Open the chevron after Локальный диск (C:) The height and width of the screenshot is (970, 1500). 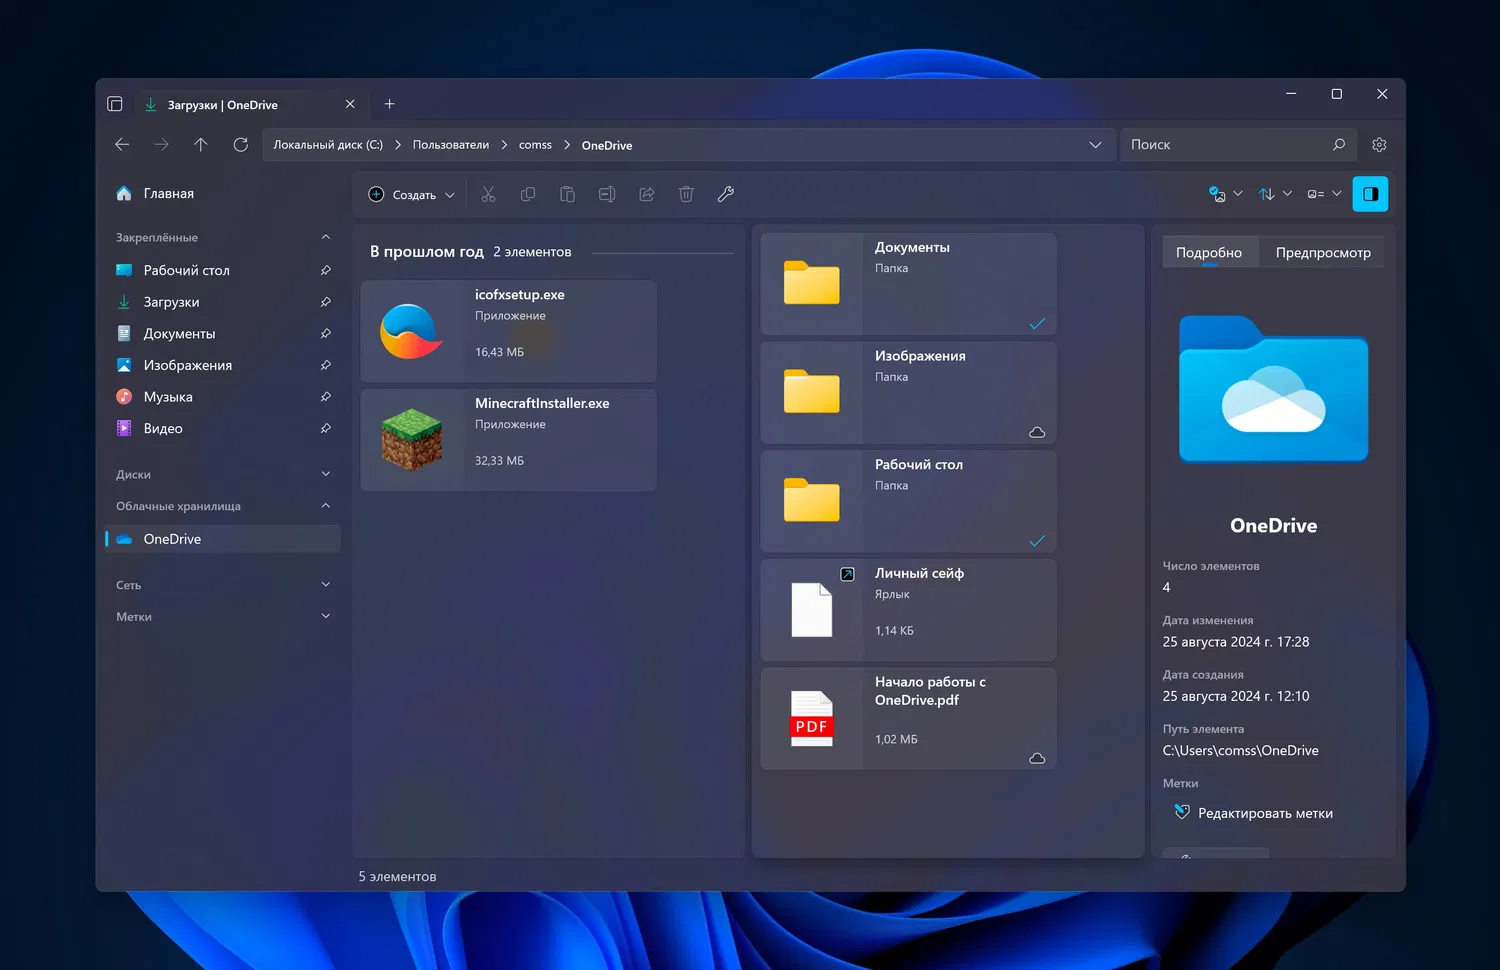398,145
